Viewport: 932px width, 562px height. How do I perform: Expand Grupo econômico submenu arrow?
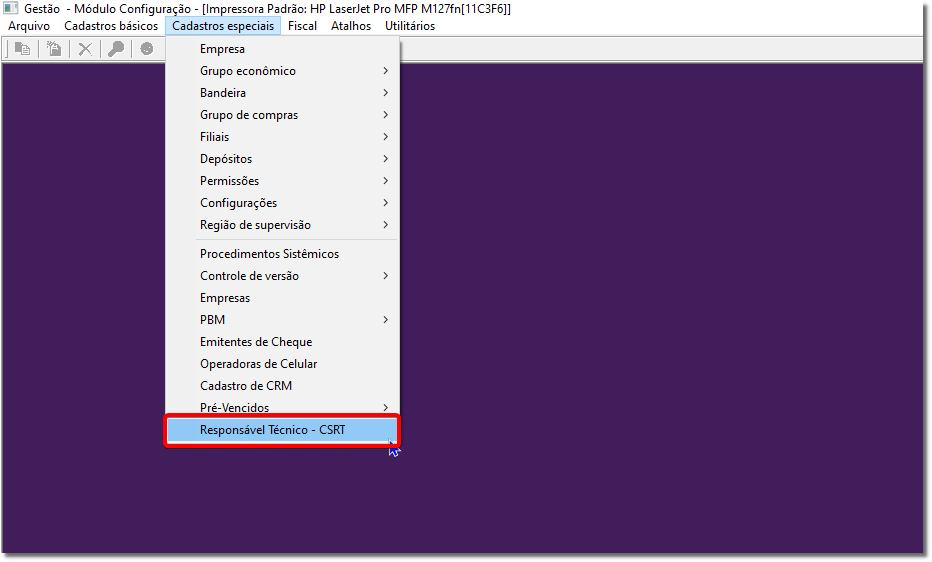coord(386,71)
